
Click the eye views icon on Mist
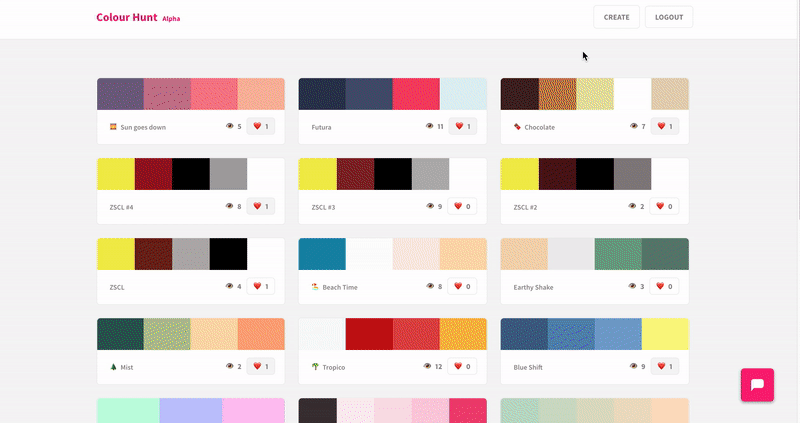tap(230, 366)
